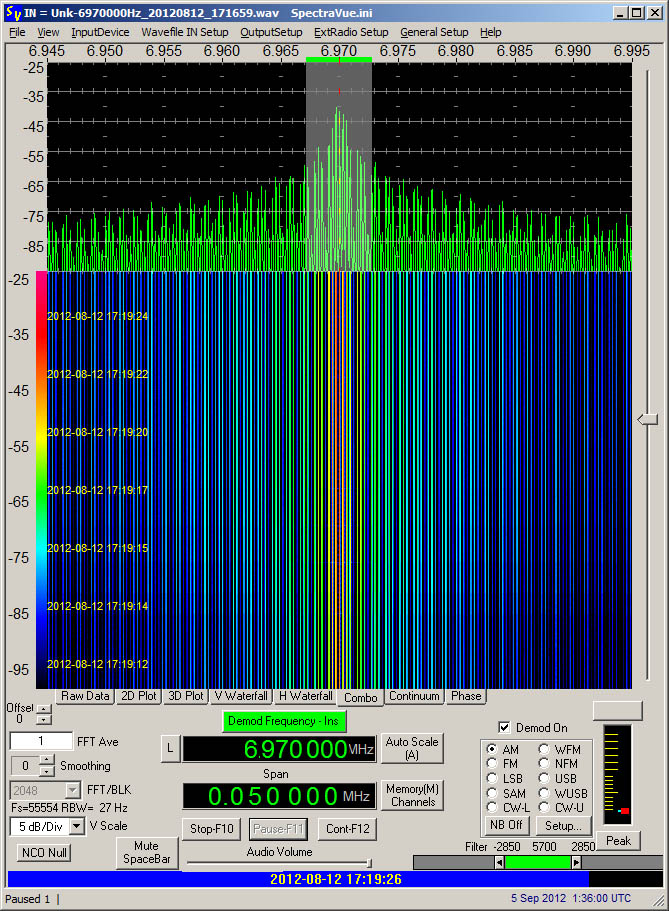
Task: Click the demod passband highlight in spectrum
Action: 339,166
